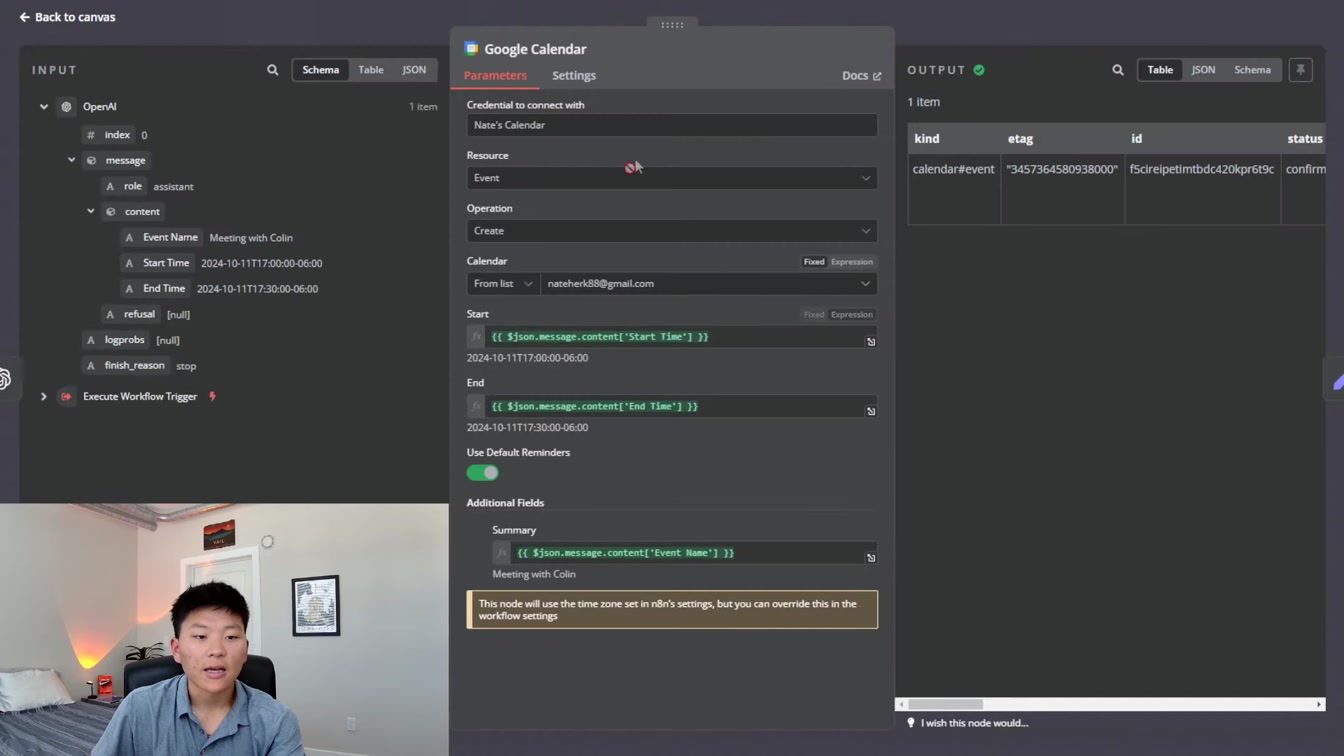Screen dimensions: 1344x756
Task: Switch output view to Schema
Action: click(1252, 70)
